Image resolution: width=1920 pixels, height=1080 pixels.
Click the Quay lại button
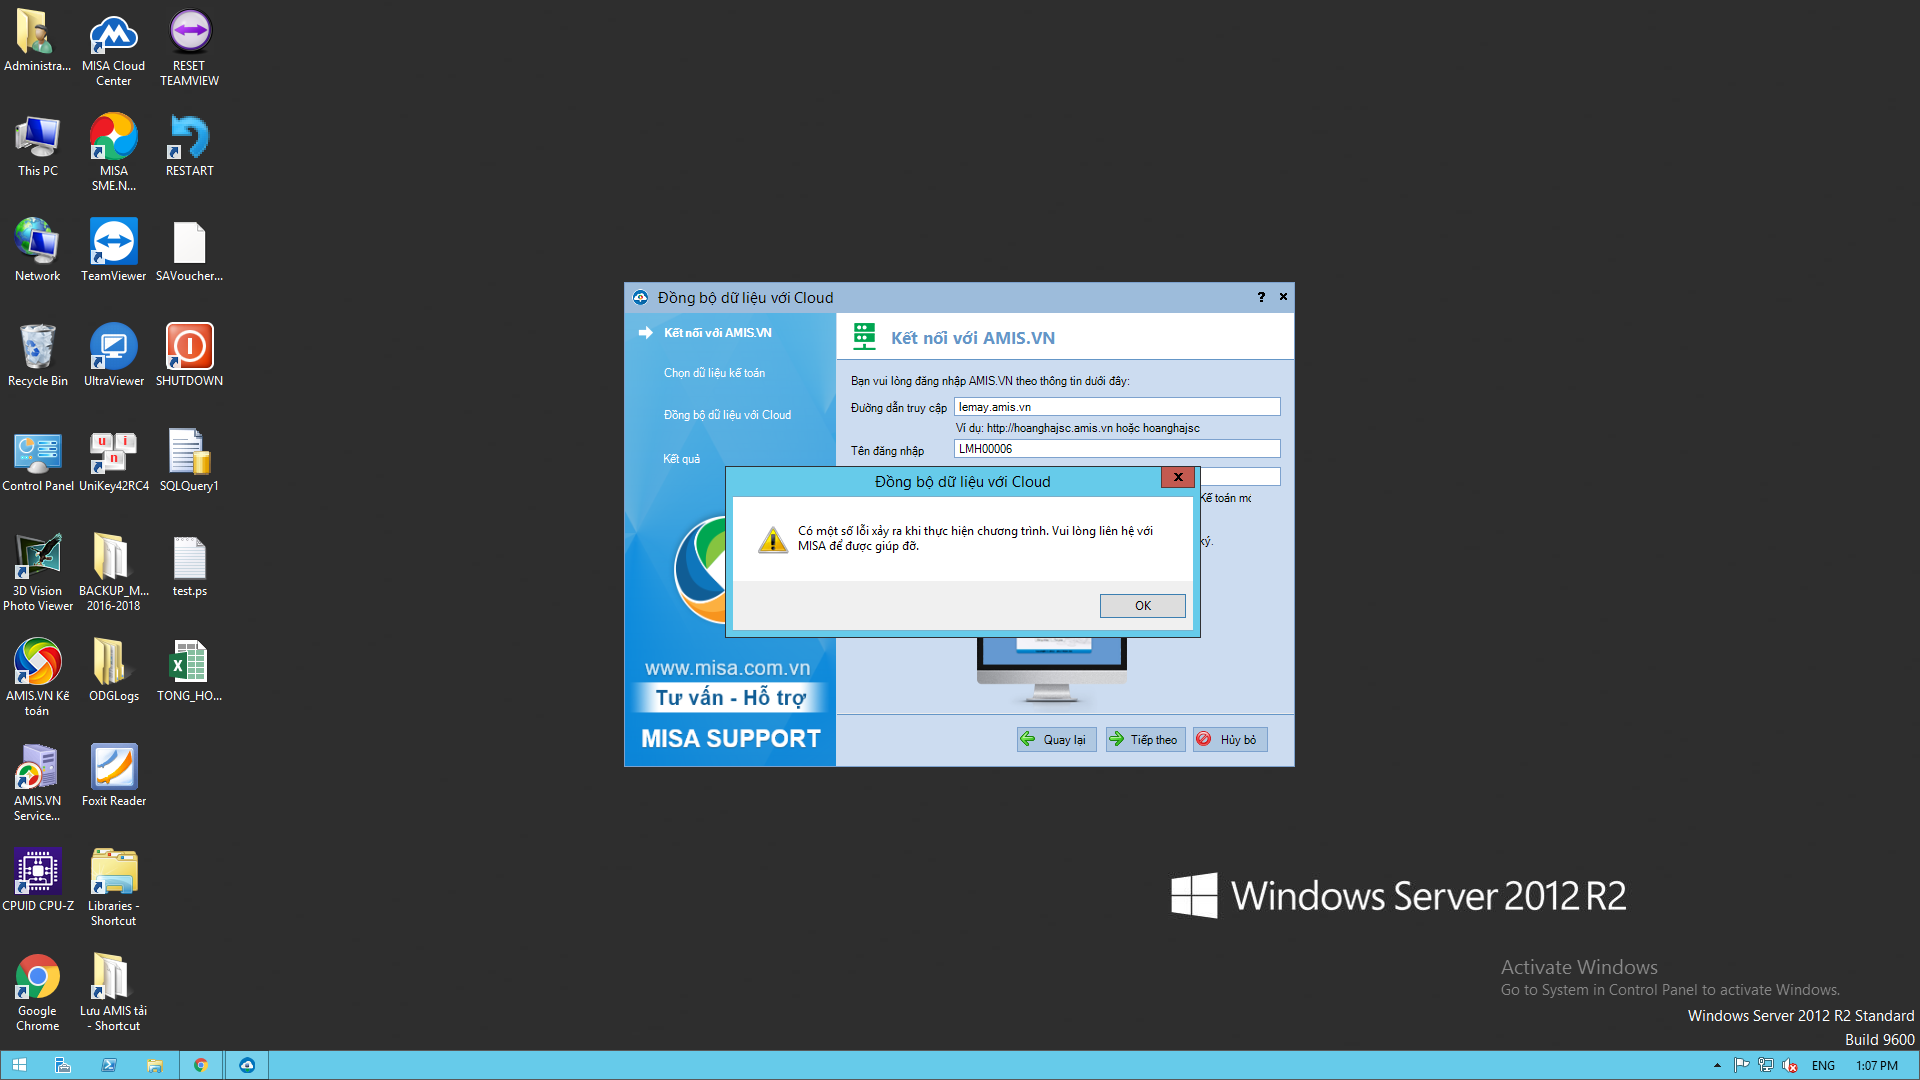tap(1056, 739)
